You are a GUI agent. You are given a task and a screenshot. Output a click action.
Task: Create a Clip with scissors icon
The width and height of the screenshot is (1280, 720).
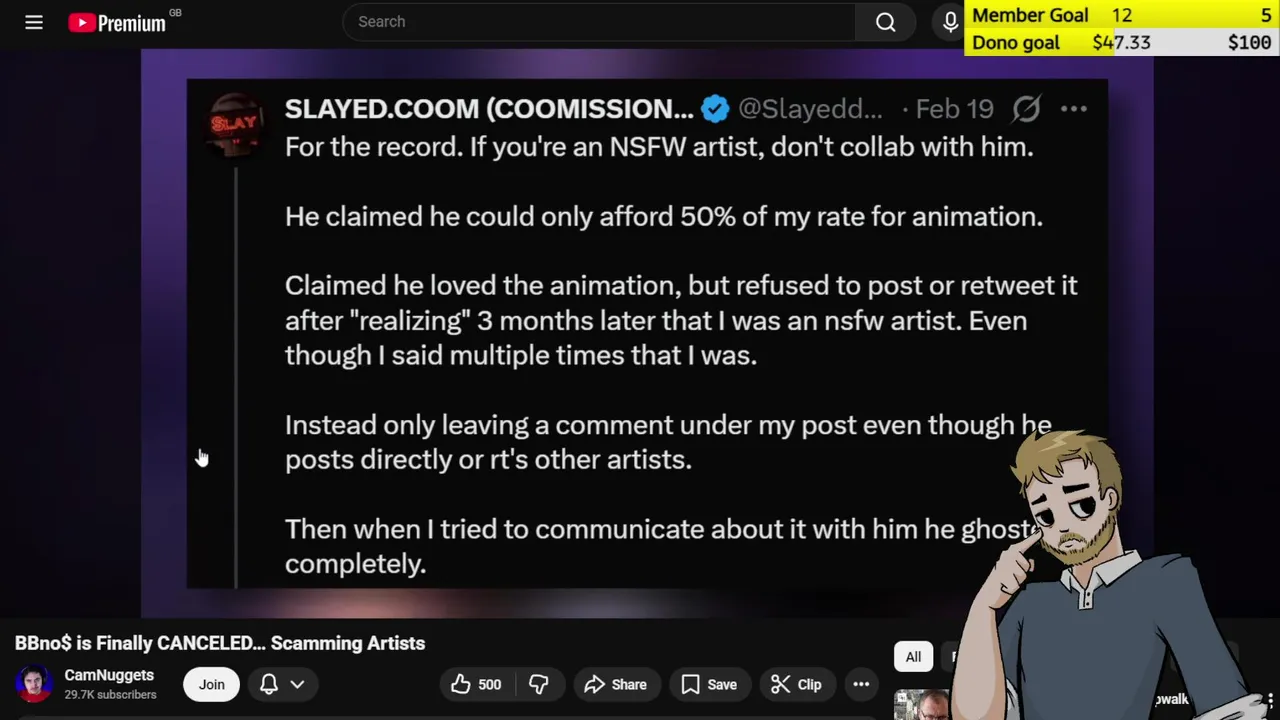[796, 684]
